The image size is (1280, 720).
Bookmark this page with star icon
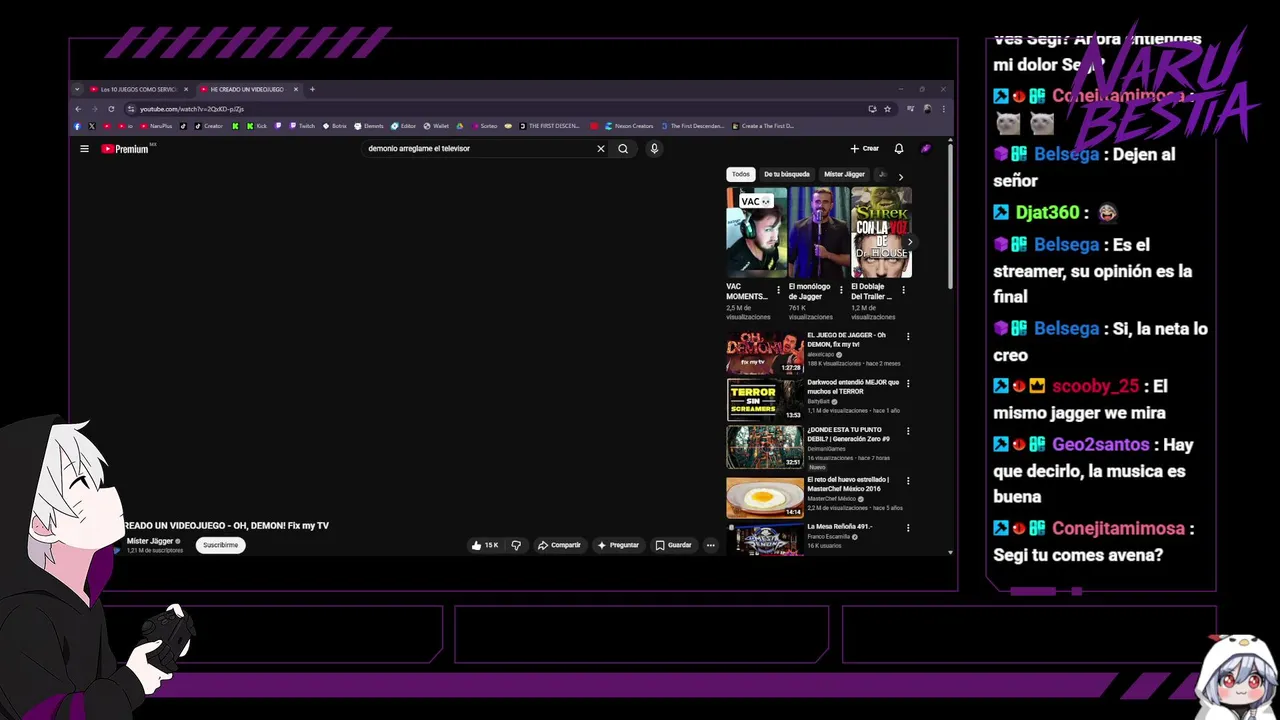click(887, 109)
